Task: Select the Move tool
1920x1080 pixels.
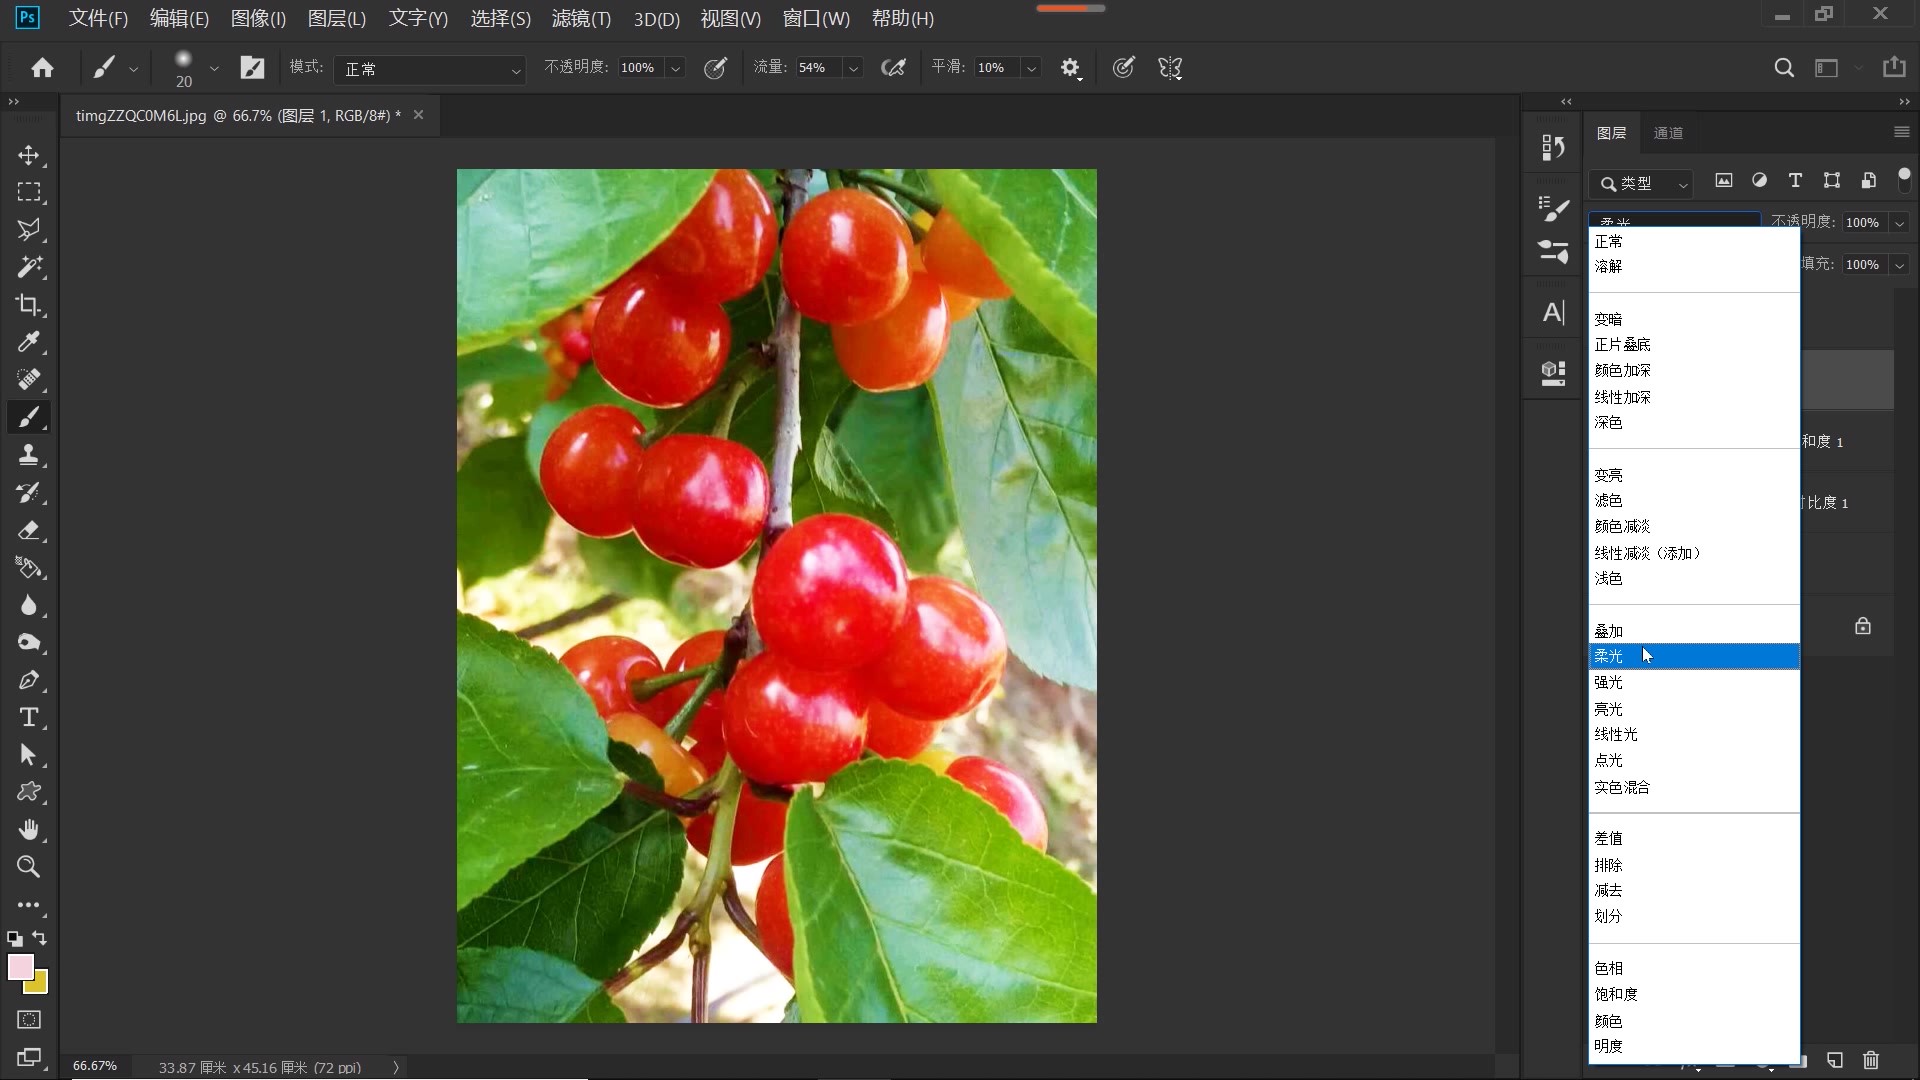Action: click(x=29, y=155)
